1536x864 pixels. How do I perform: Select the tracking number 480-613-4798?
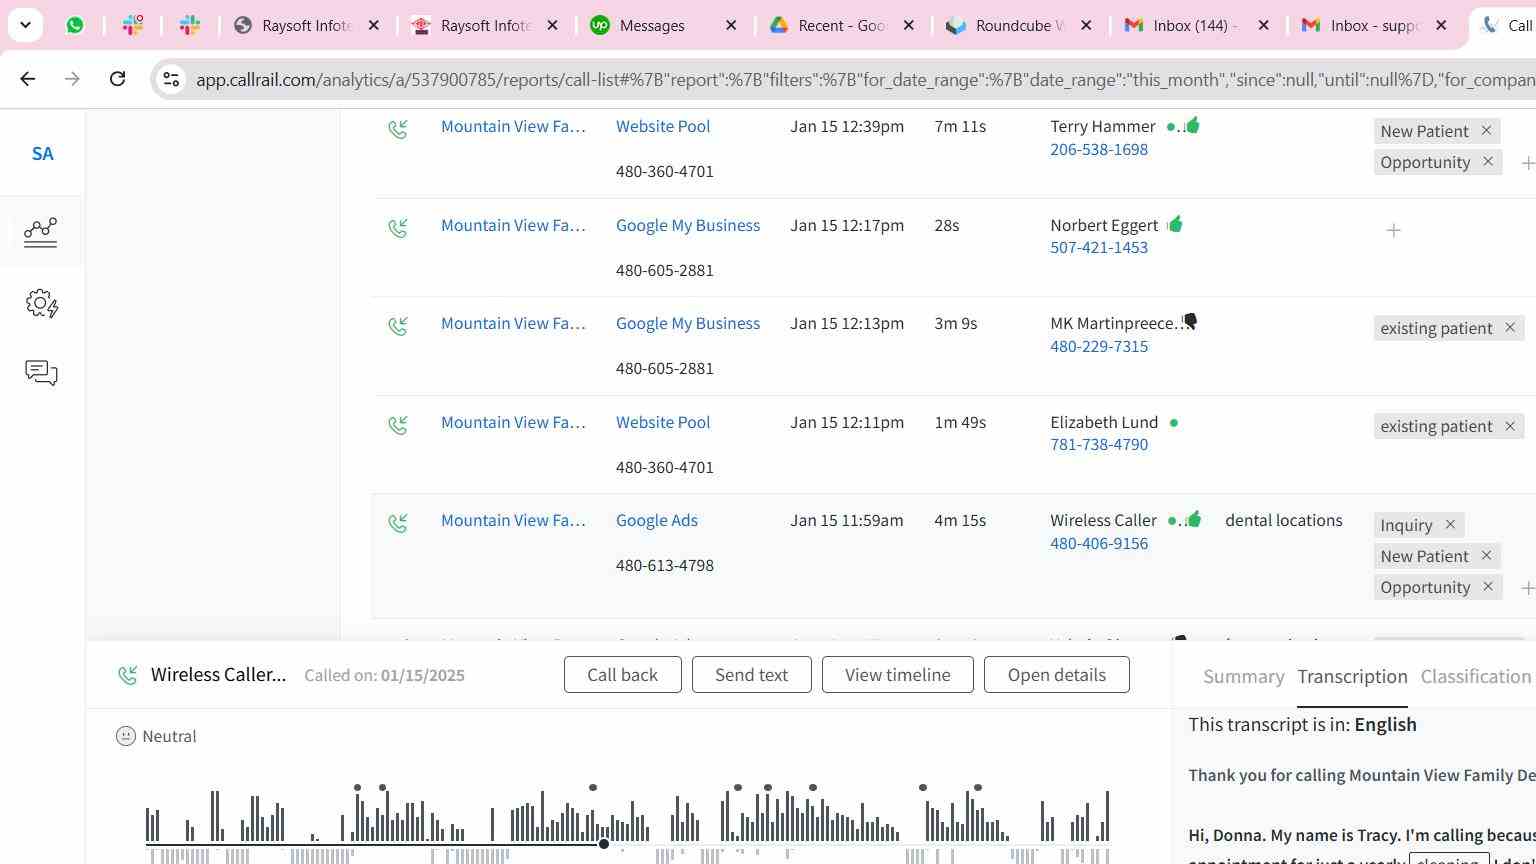click(665, 565)
